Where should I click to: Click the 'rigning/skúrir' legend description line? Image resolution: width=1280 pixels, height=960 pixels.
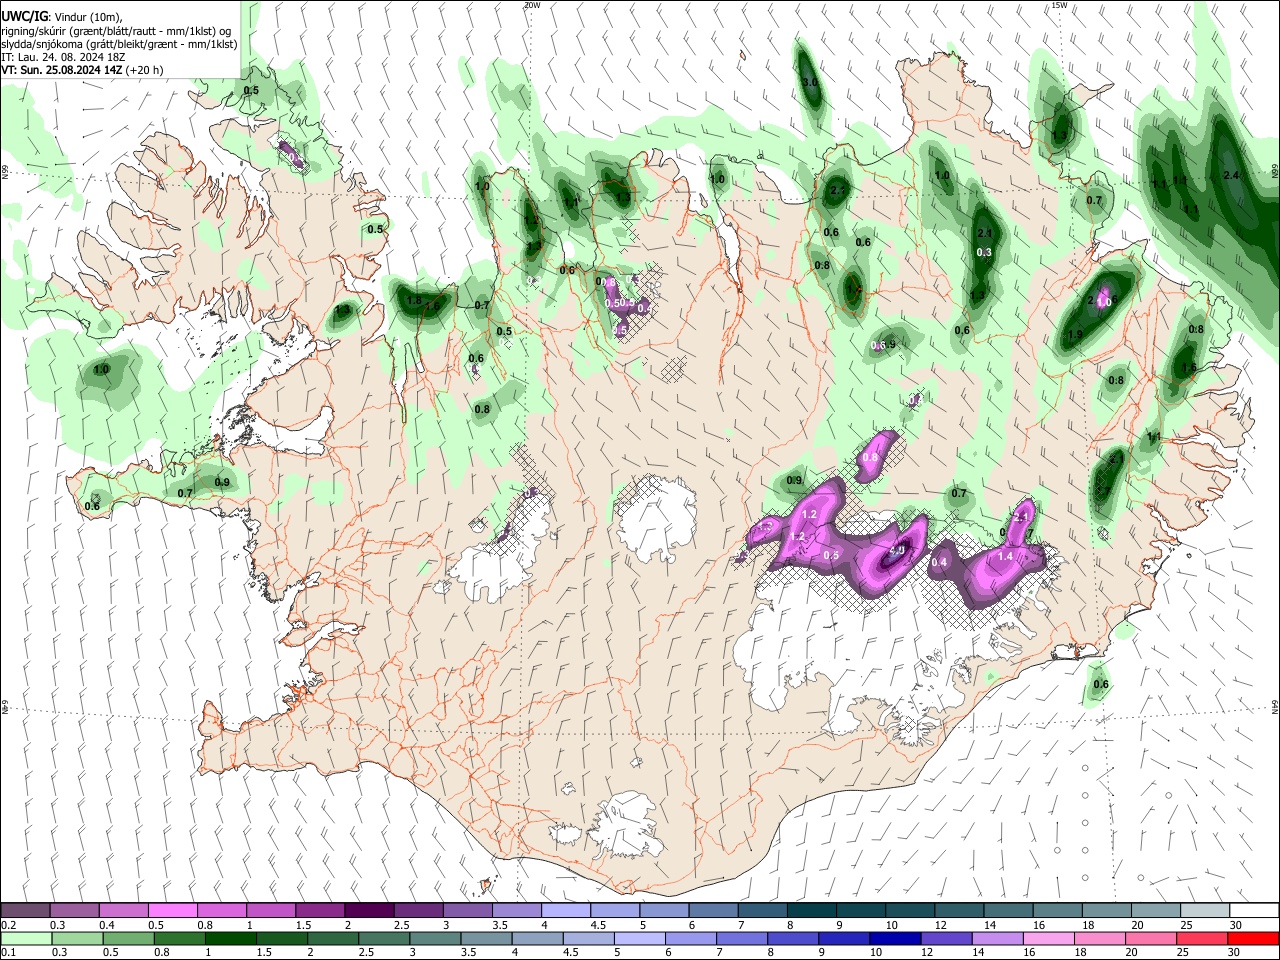point(116,30)
